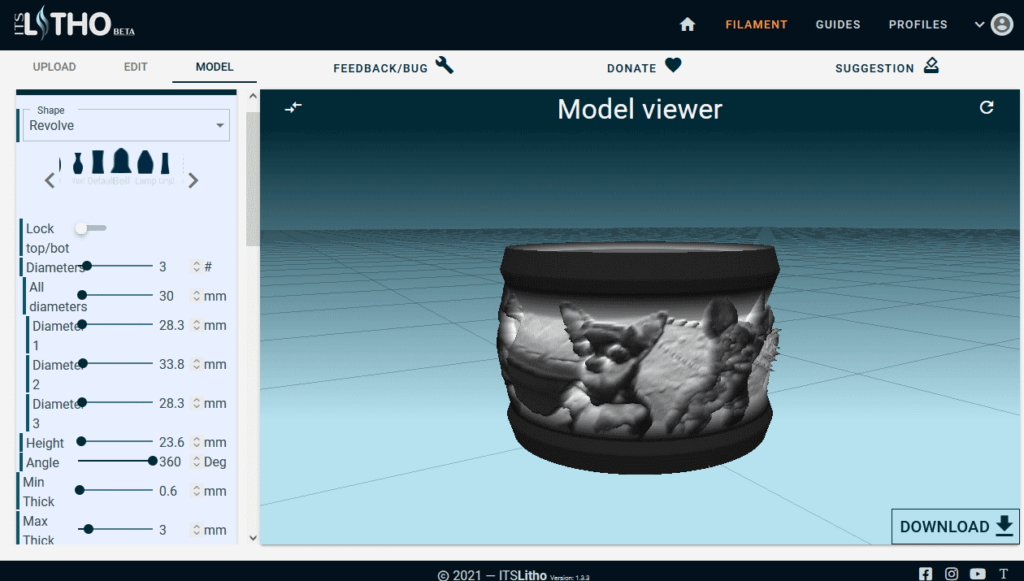The image size is (1024, 581).
Task: Open the GUIDES menu item
Action: (838, 24)
